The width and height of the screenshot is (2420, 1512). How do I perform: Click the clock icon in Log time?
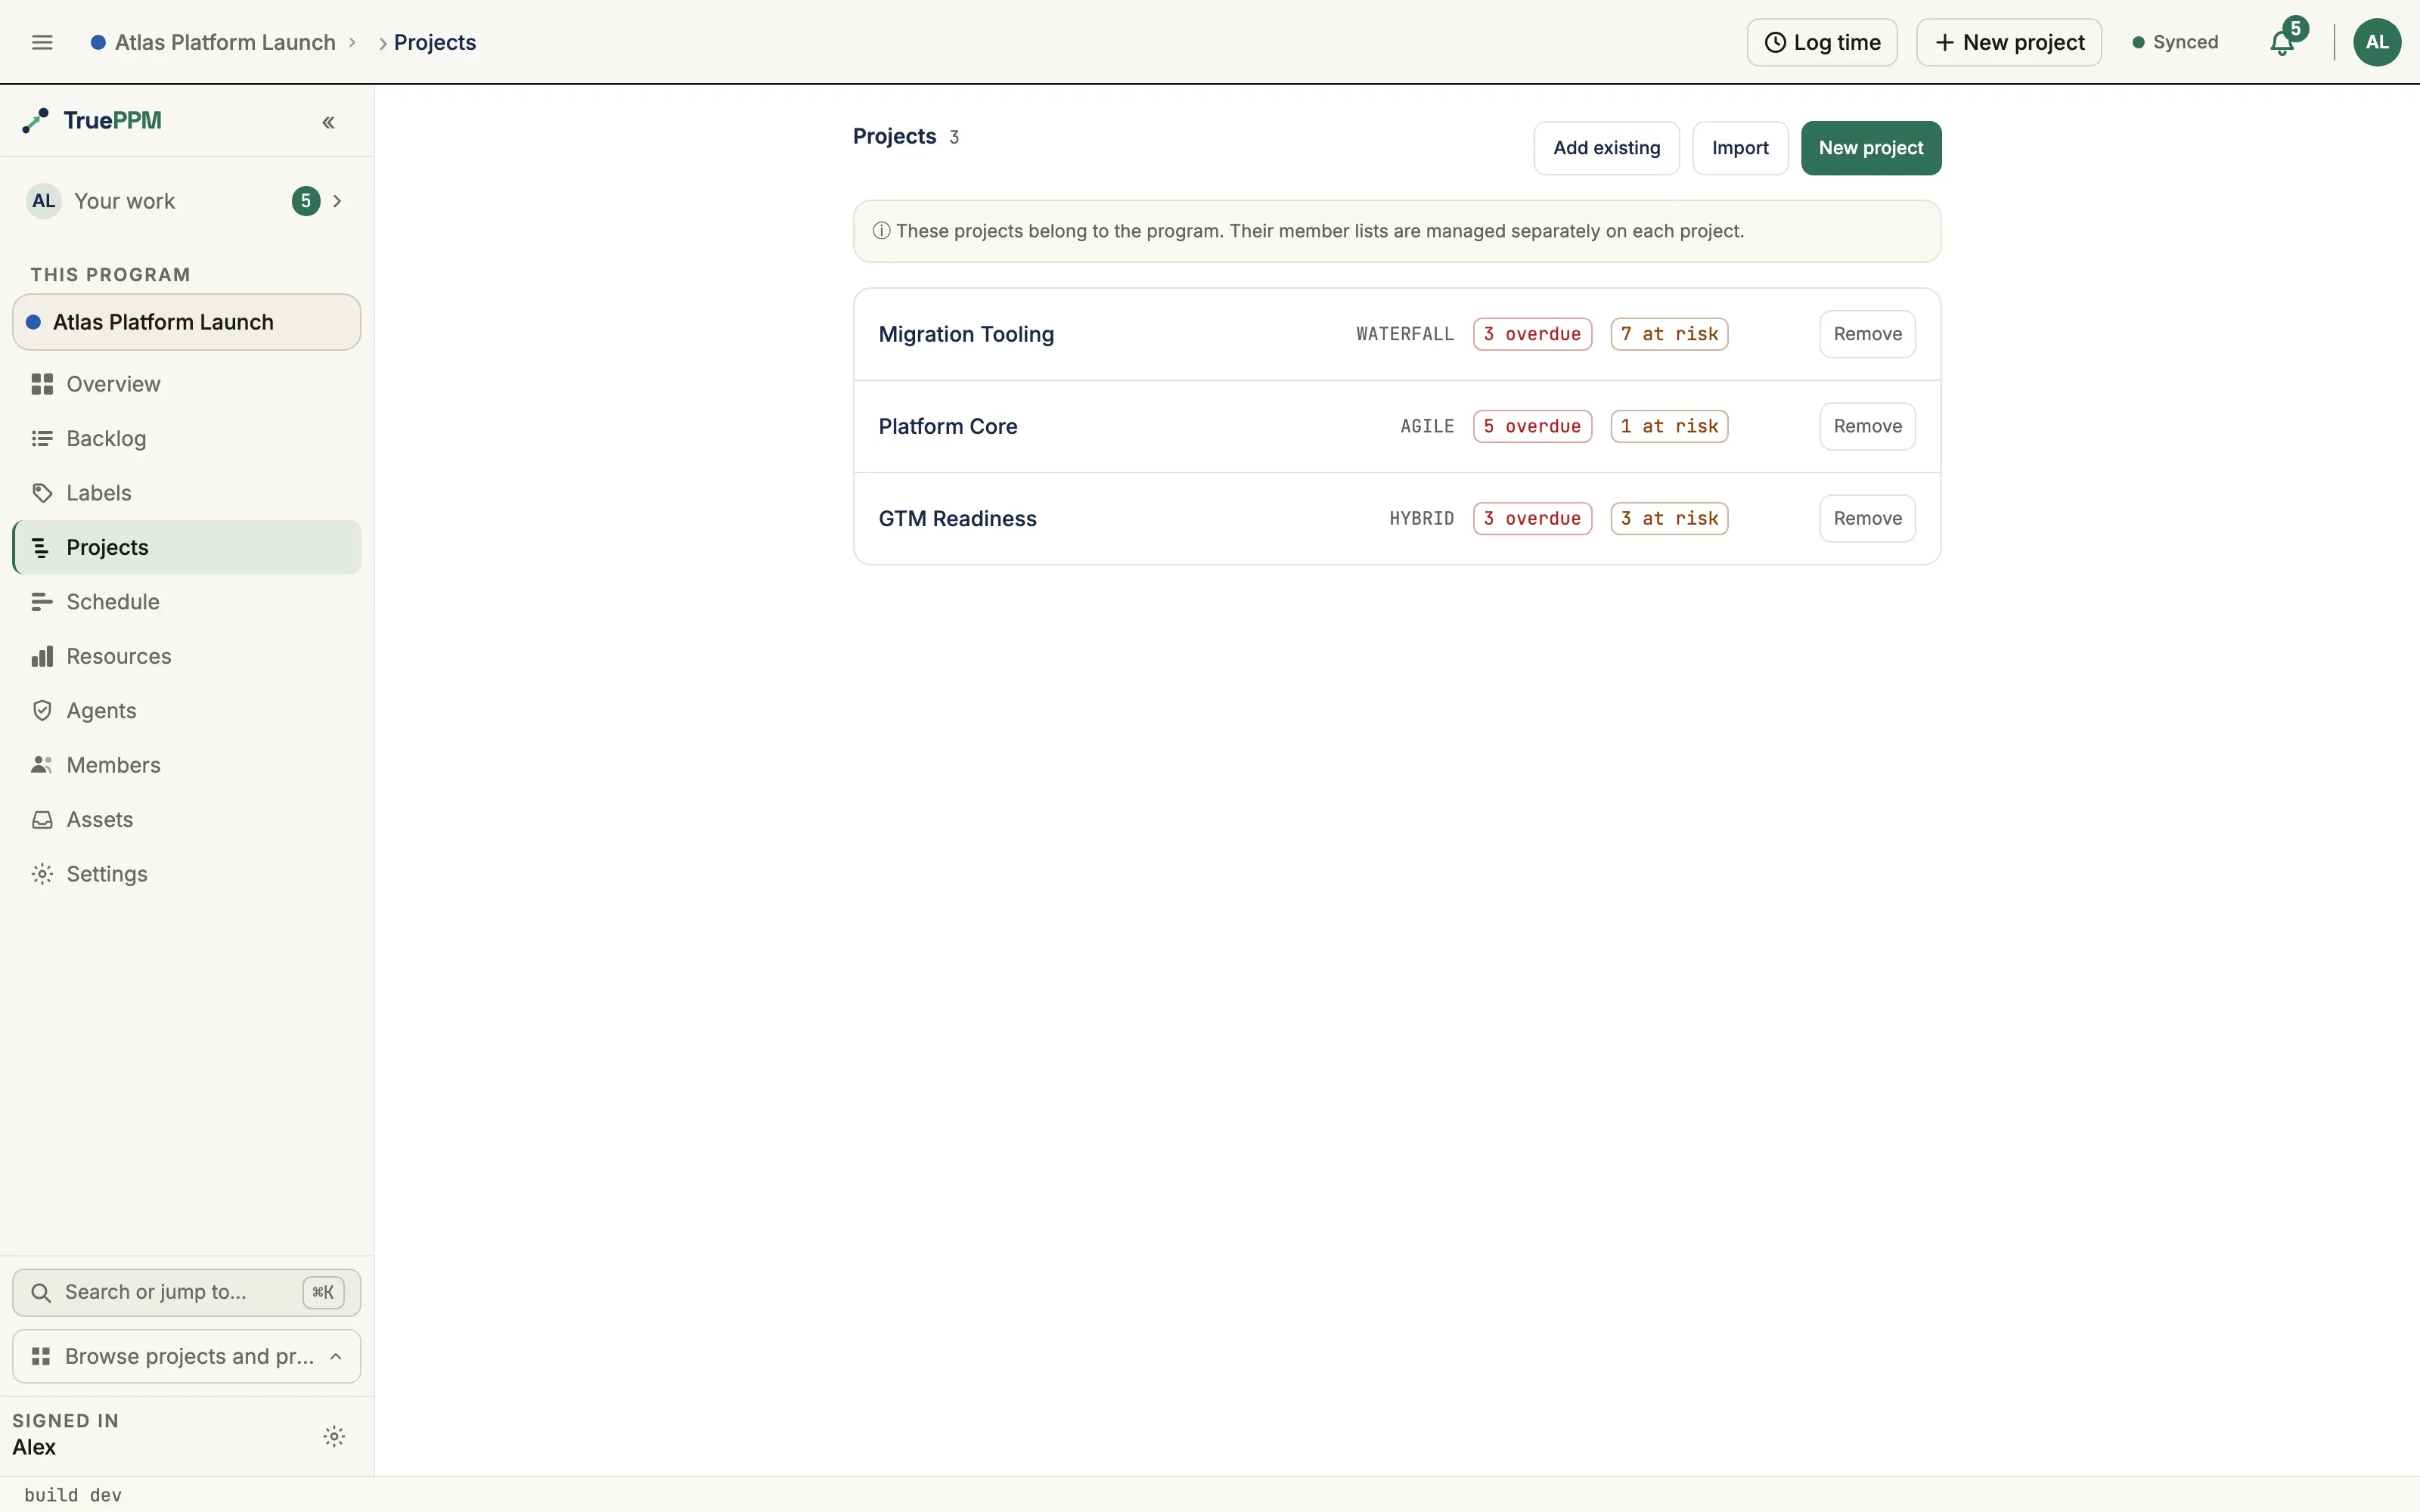tap(1775, 42)
